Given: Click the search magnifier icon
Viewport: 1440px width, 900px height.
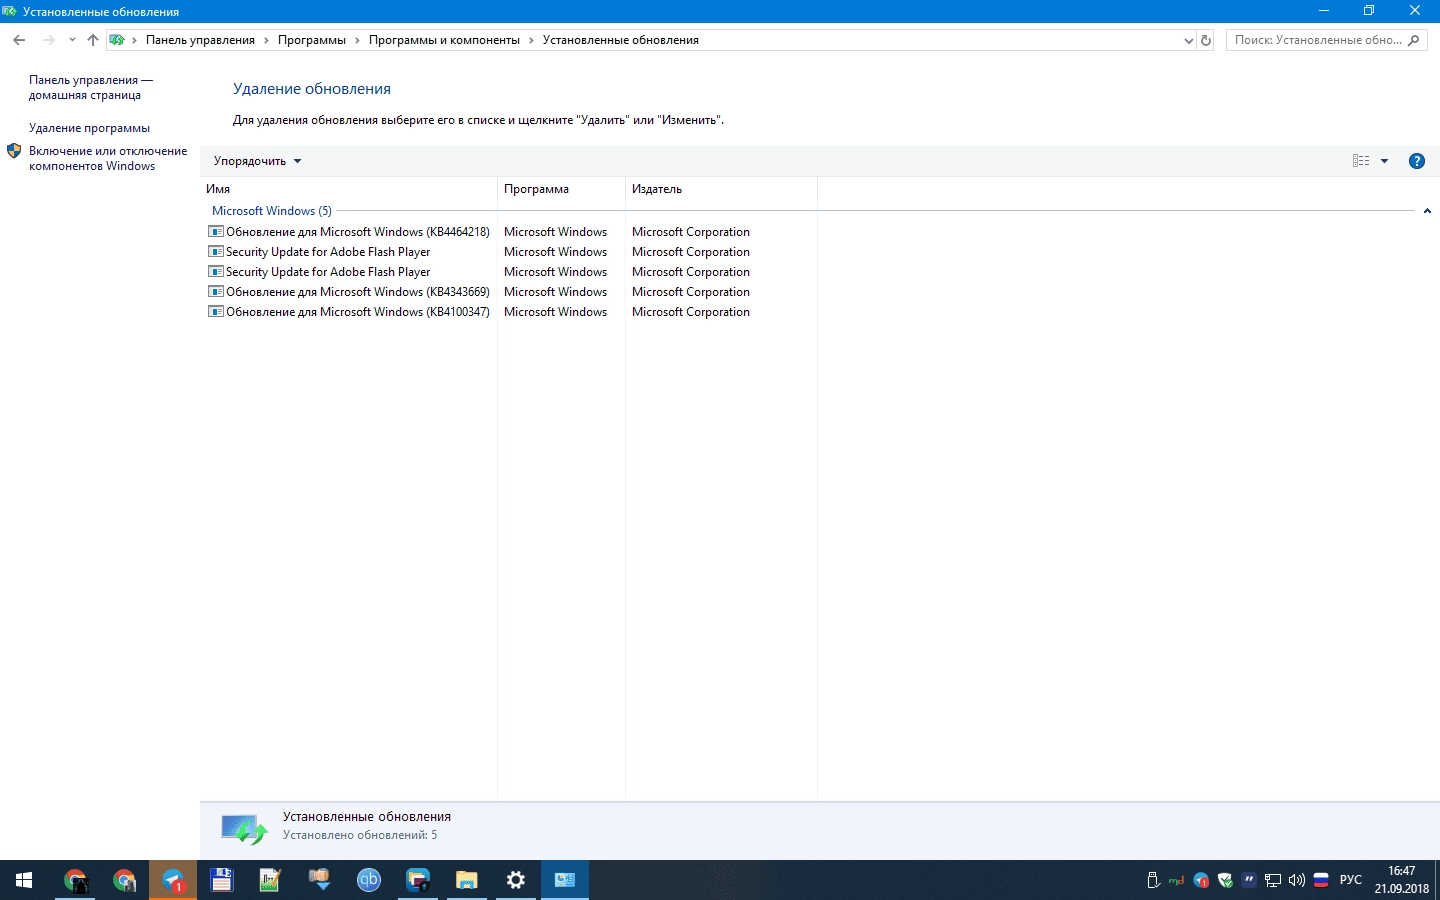Looking at the screenshot, I should [x=1413, y=40].
